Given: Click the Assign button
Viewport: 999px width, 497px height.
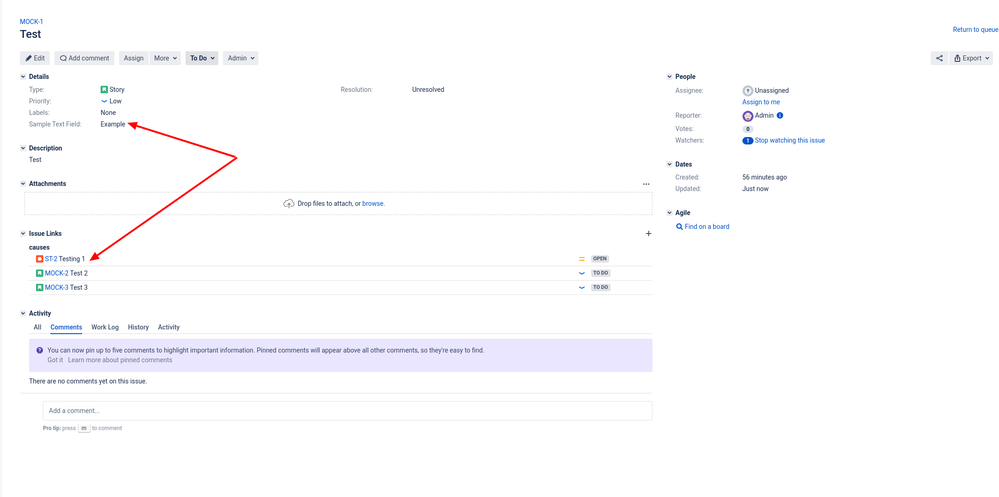Looking at the screenshot, I should tap(133, 58).
